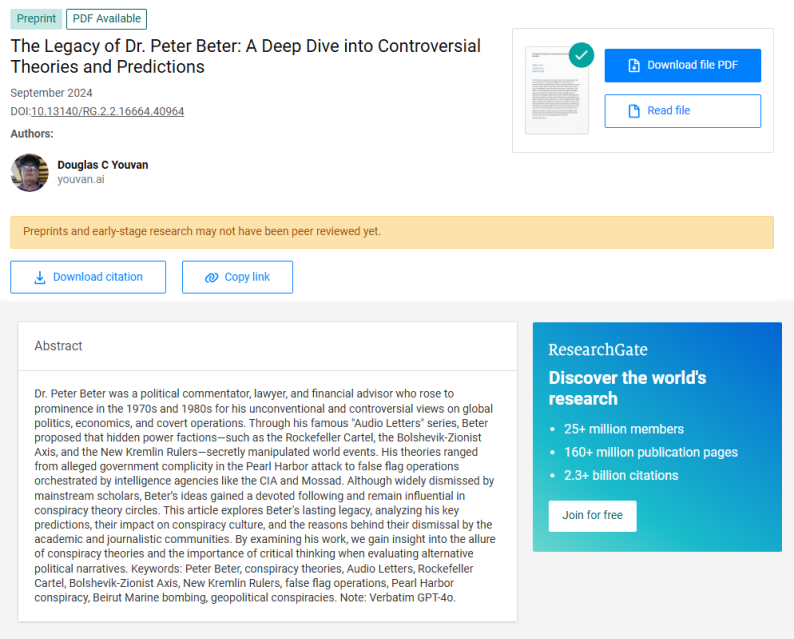794x639 pixels.
Task: Click the chain icon in Copy link
Action: point(211,277)
